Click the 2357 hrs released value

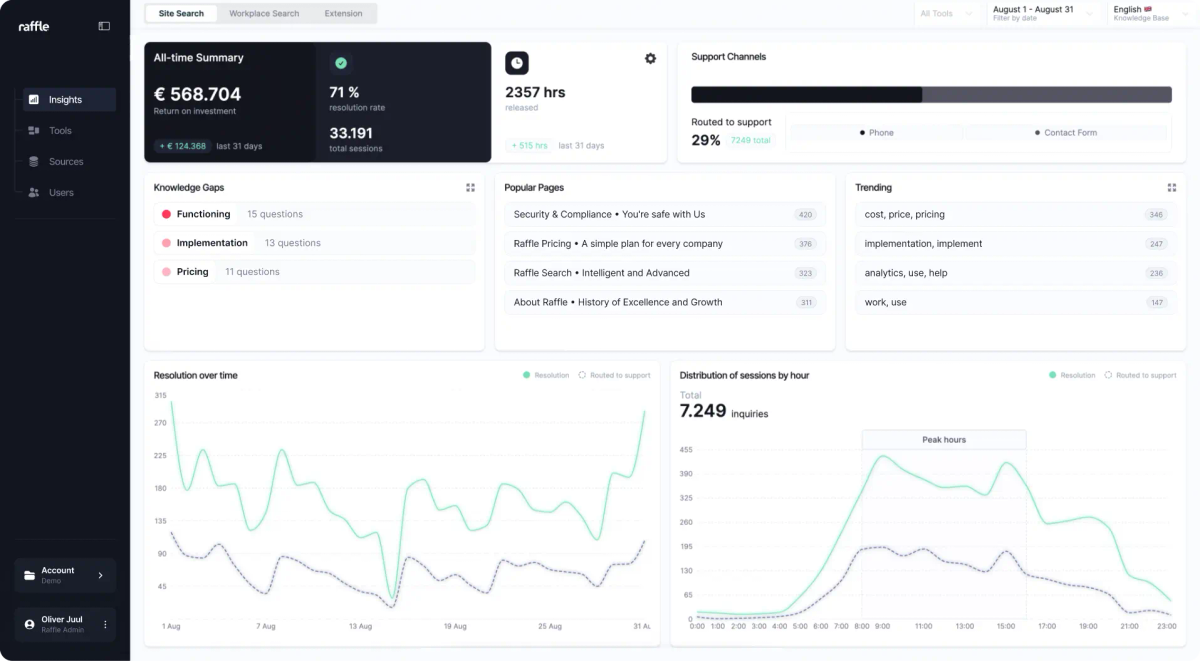tap(535, 92)
